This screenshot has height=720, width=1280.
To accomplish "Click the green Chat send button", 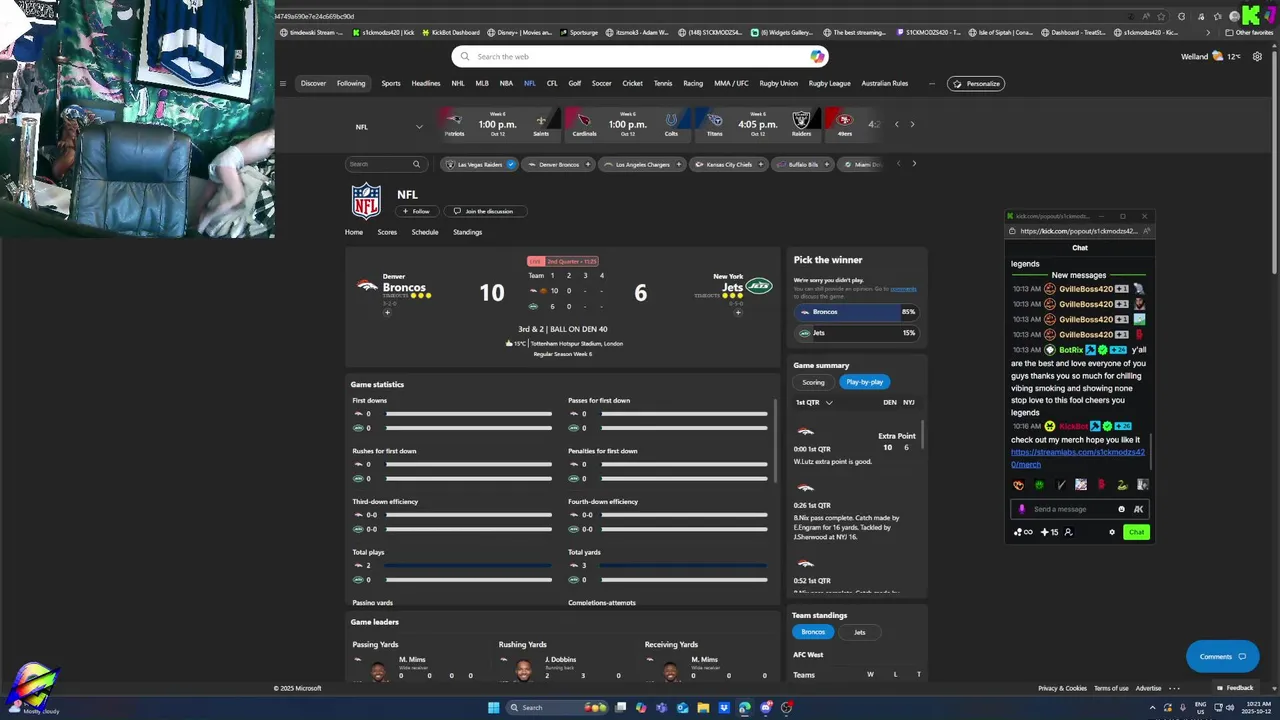I will [1136, 532].
